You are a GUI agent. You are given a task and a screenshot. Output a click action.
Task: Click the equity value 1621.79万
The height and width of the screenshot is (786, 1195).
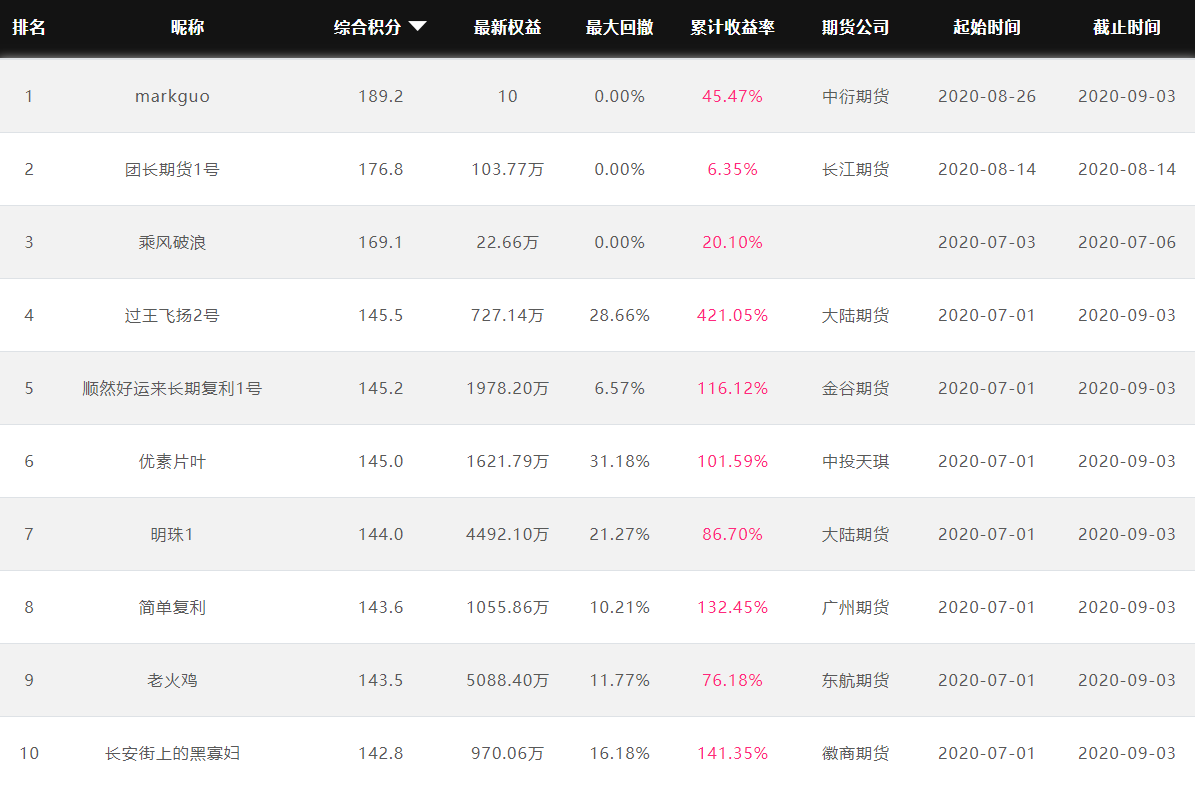[x=508, y=461]
